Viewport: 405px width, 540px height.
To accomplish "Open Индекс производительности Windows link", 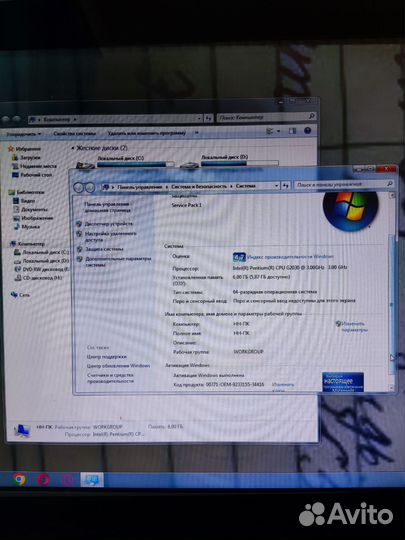I will [x=290, y=257].
